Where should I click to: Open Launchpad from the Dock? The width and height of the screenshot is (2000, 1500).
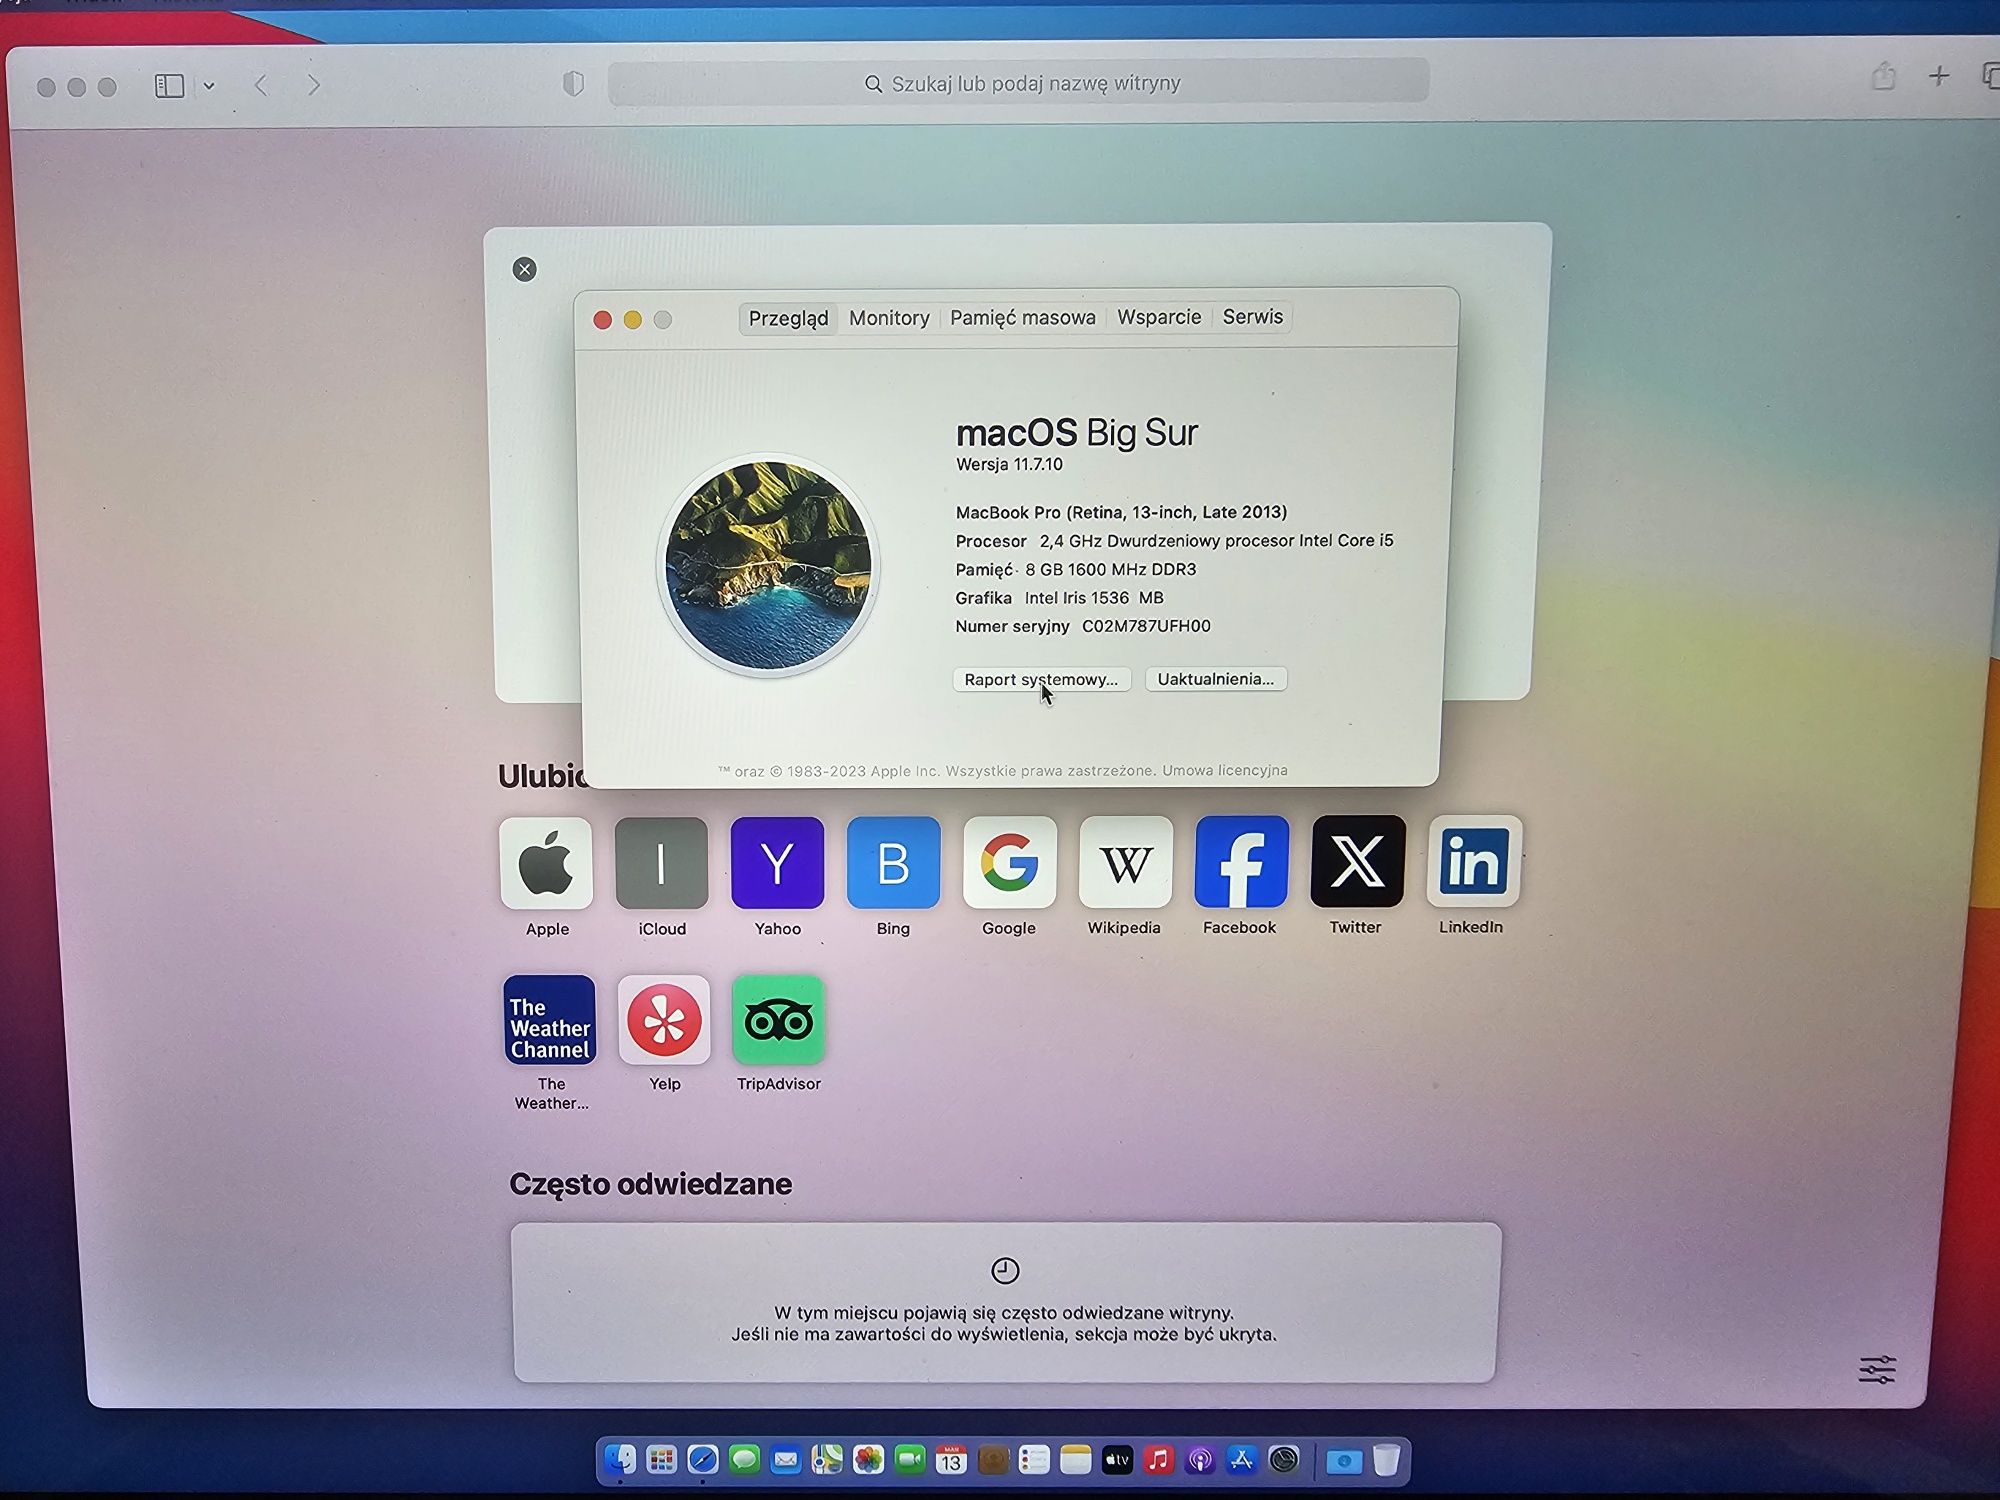tap(661, 1460)
